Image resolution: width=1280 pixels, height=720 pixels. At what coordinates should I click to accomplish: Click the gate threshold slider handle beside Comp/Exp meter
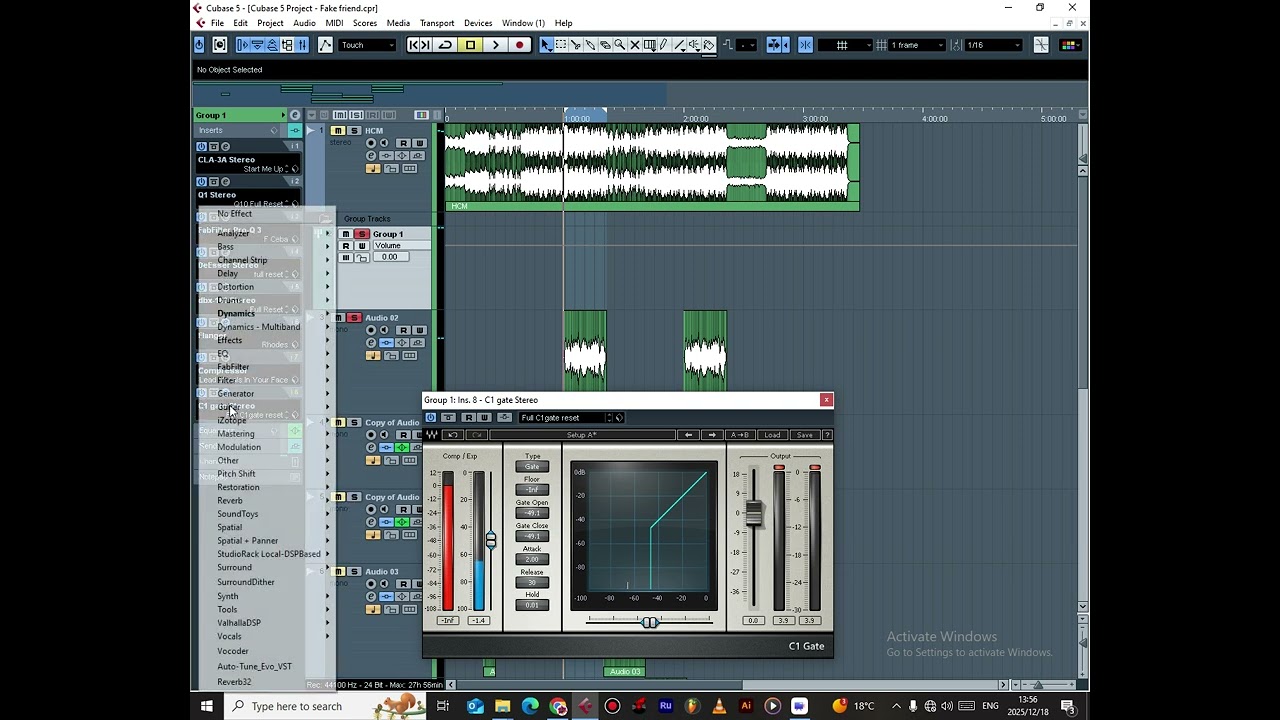click(x=491, y=540)
